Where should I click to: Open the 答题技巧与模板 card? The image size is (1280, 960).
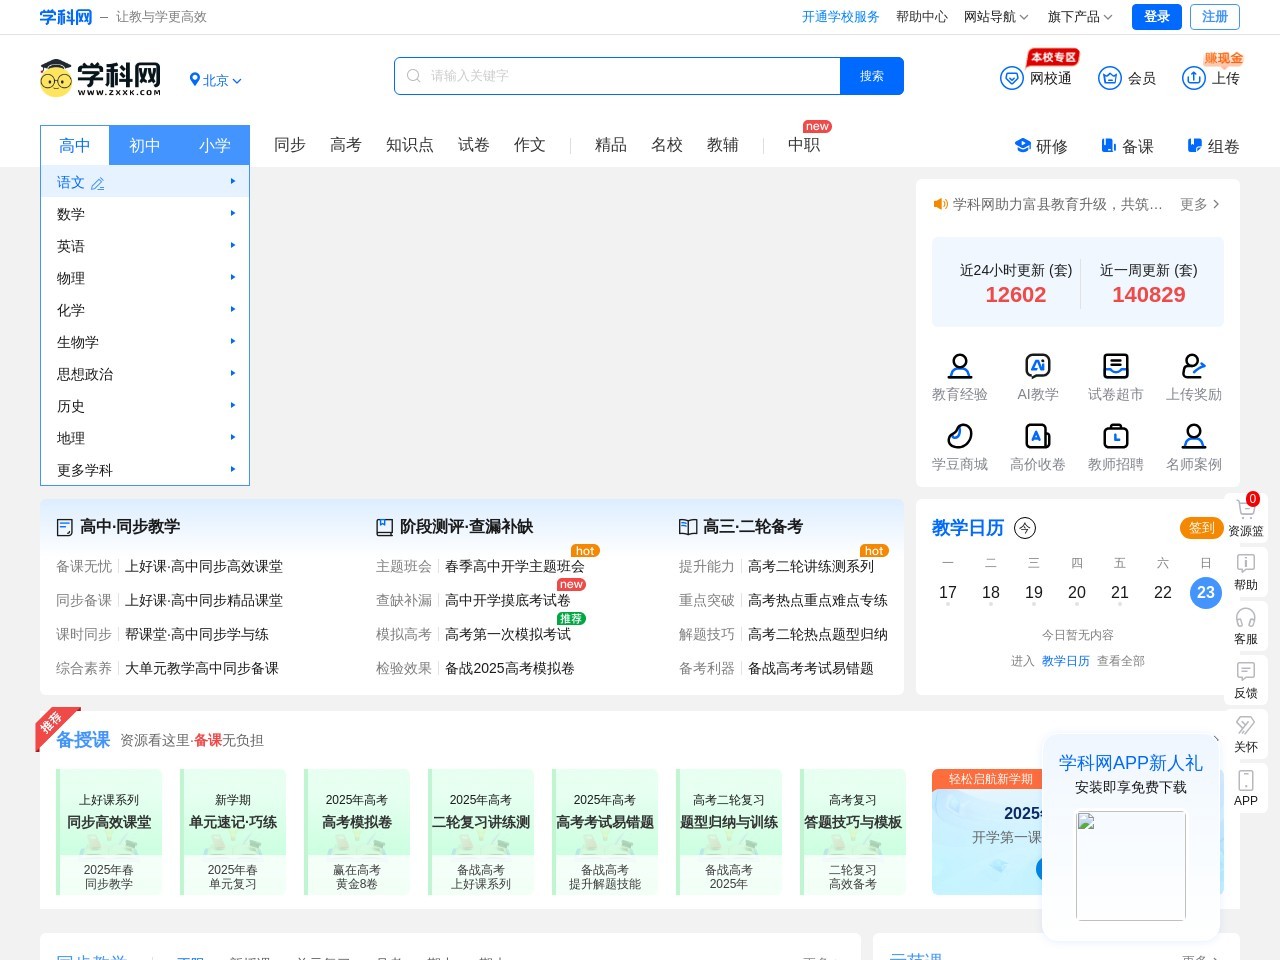click(x=853, y=832)
